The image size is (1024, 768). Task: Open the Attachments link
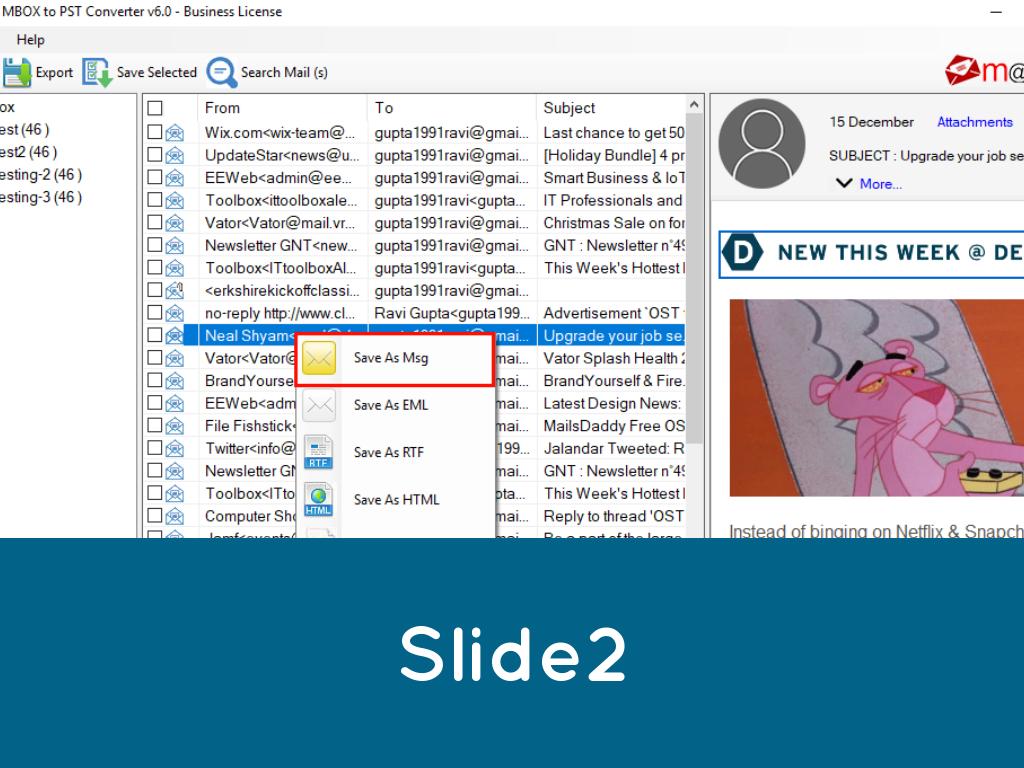(974, 122)
